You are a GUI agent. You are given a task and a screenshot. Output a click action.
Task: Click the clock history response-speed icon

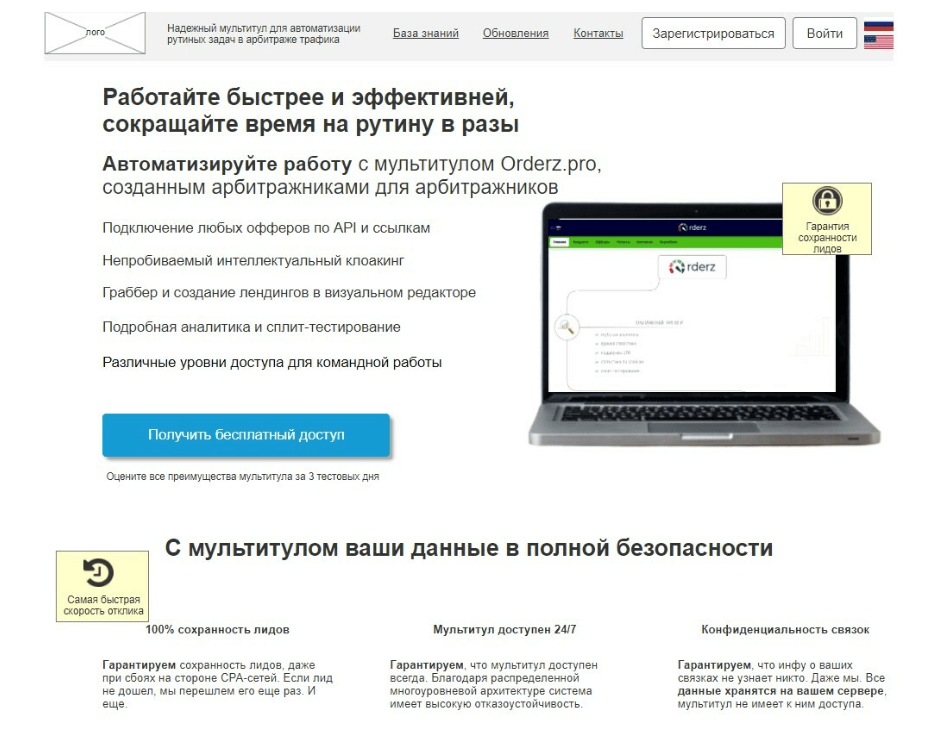[99, 573]
